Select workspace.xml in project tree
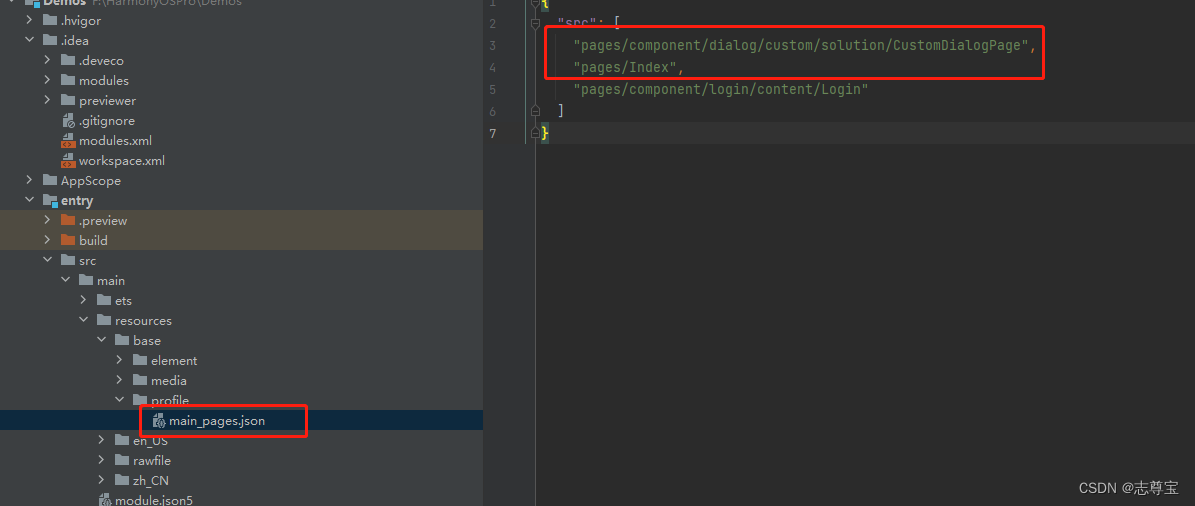Screen dimensions: 1195x506 (x=241, y=161)
